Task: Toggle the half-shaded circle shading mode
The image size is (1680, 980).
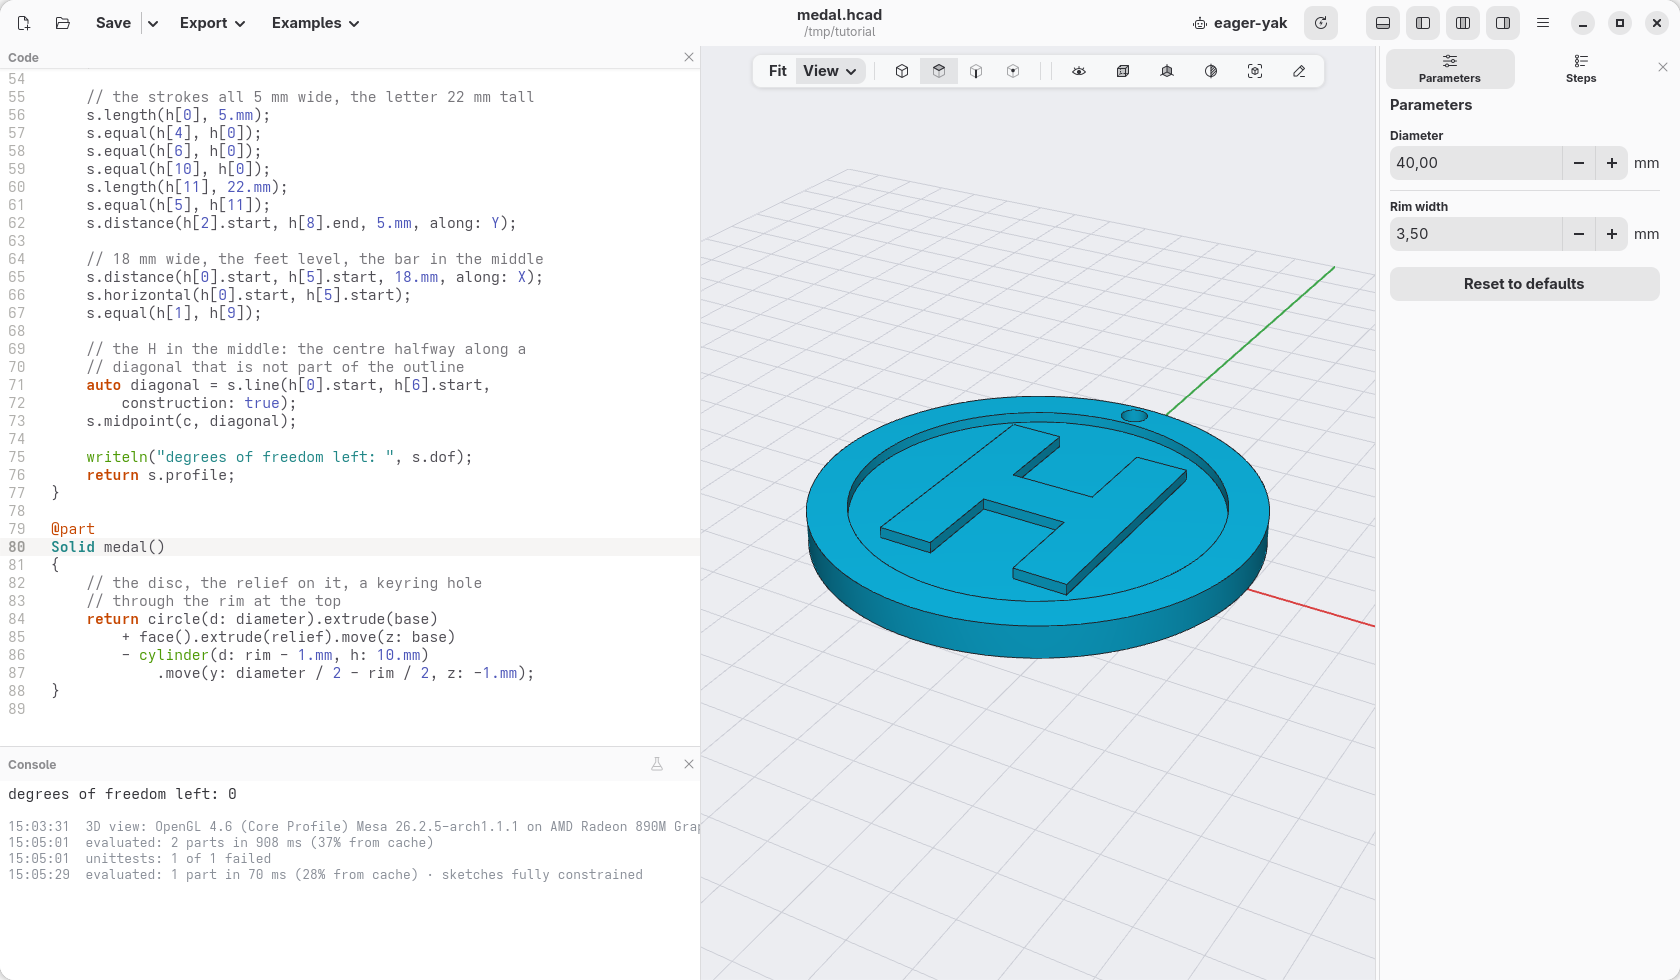Action: [1211, 71]
